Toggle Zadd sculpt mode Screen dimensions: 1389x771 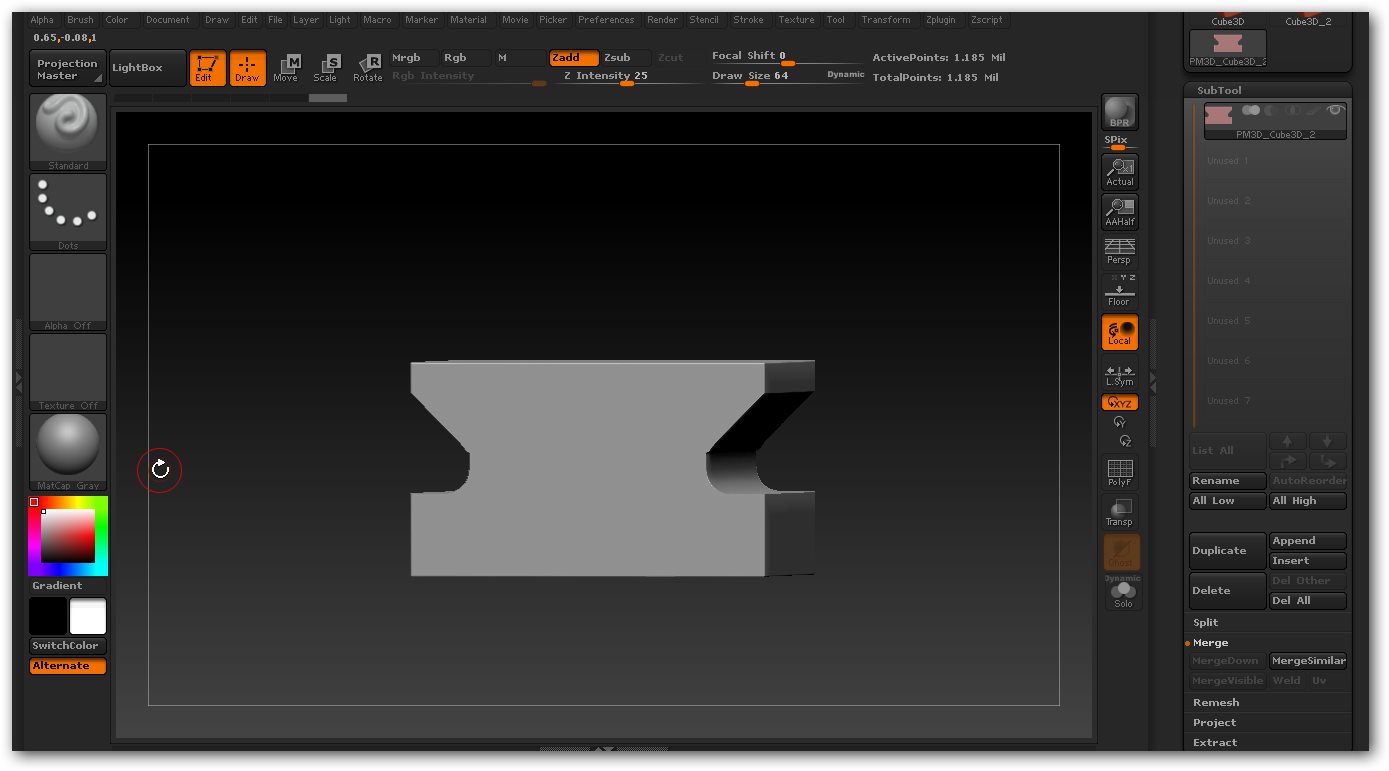click(x=574, y=58)
